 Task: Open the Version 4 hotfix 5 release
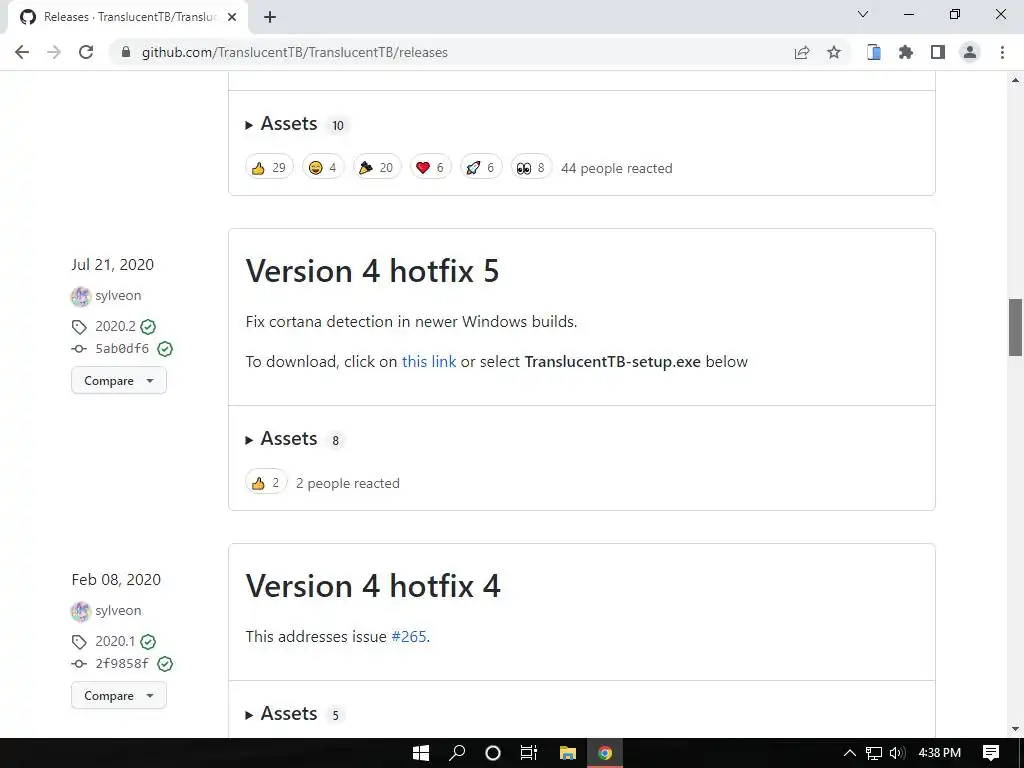[x=372, y=271]
